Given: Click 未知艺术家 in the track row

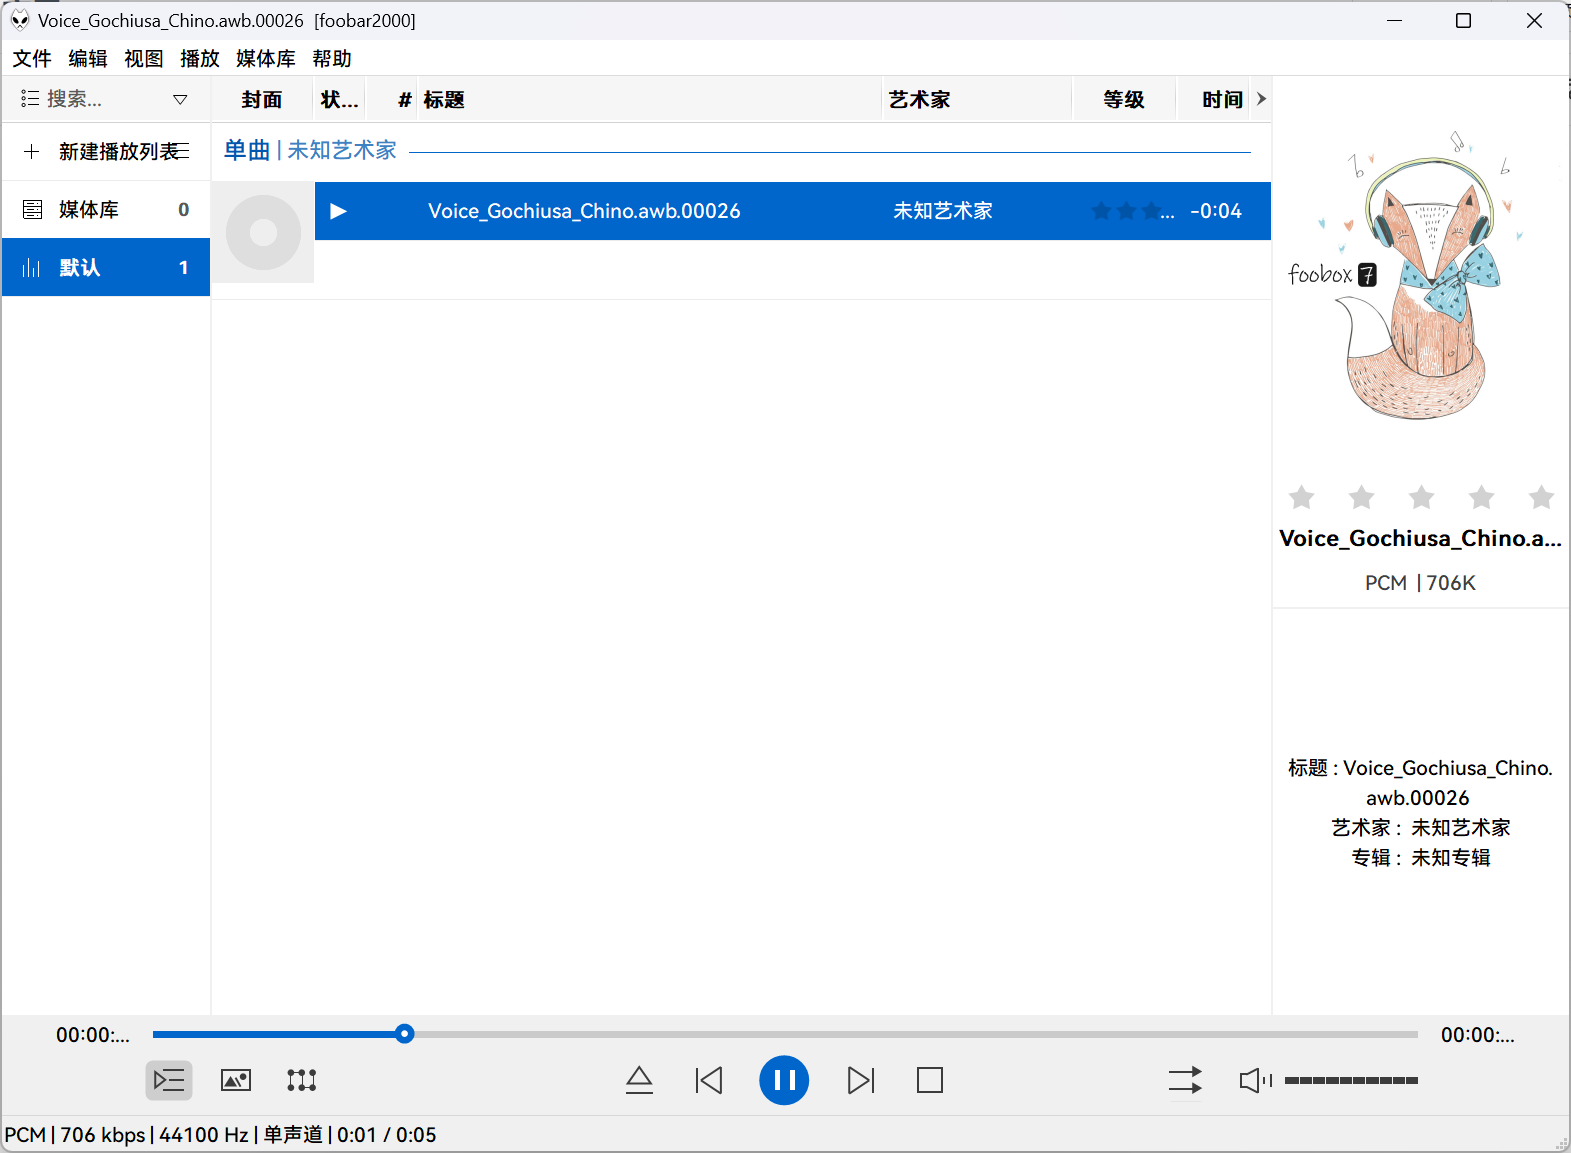Looking at the screenshot, I should tap(942, 211).
